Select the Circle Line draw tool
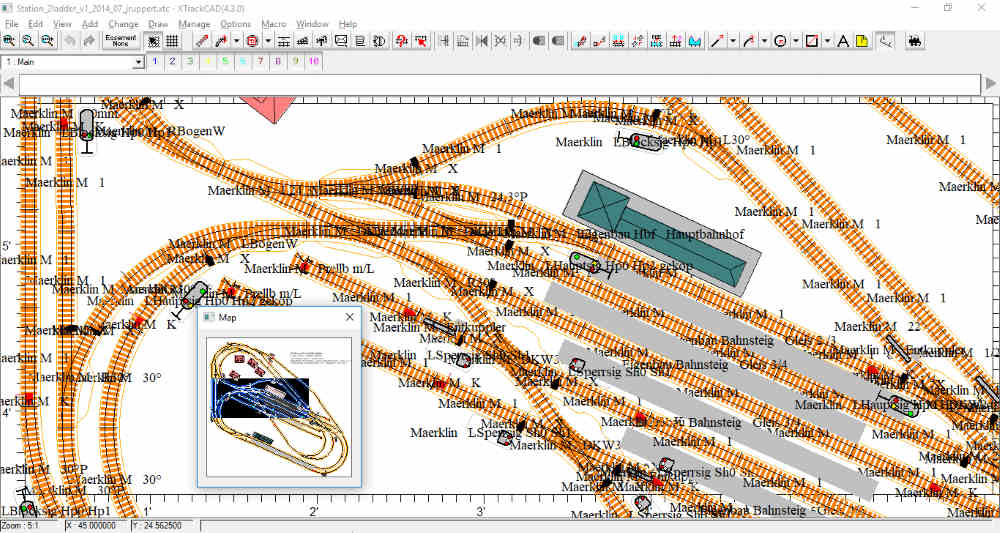This screenshot has width=1000, height=533. pos(780,41)
